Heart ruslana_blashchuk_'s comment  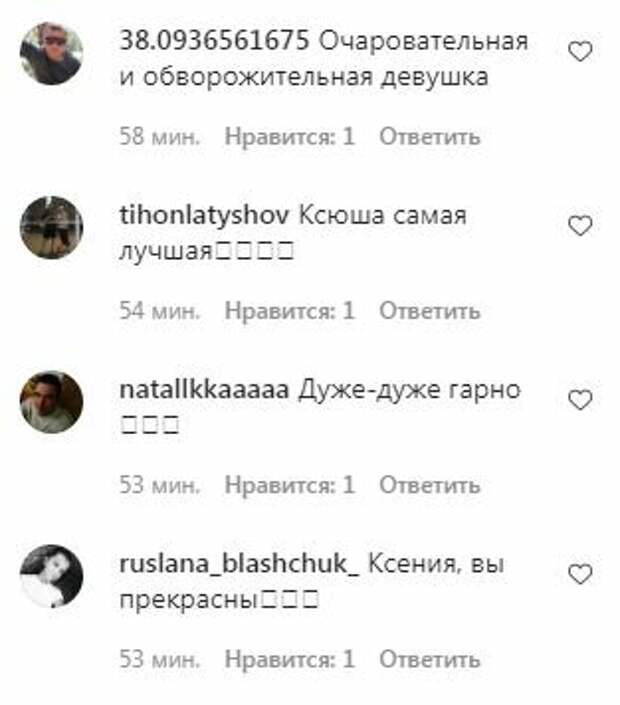tap(580, 574)
